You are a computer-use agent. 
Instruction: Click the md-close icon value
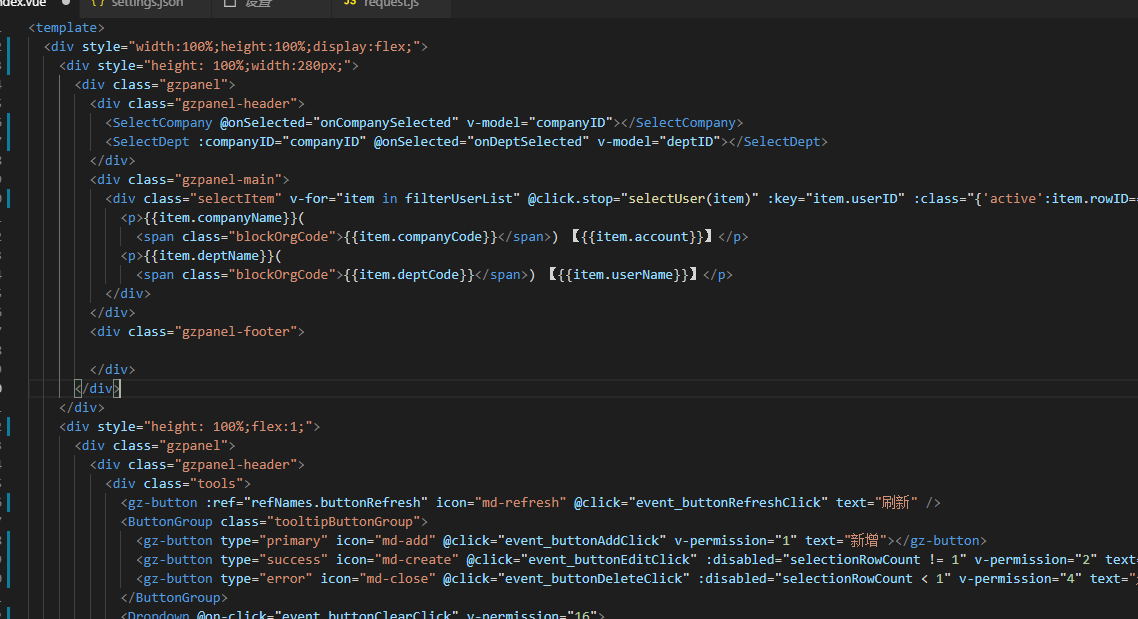point(397,578)
